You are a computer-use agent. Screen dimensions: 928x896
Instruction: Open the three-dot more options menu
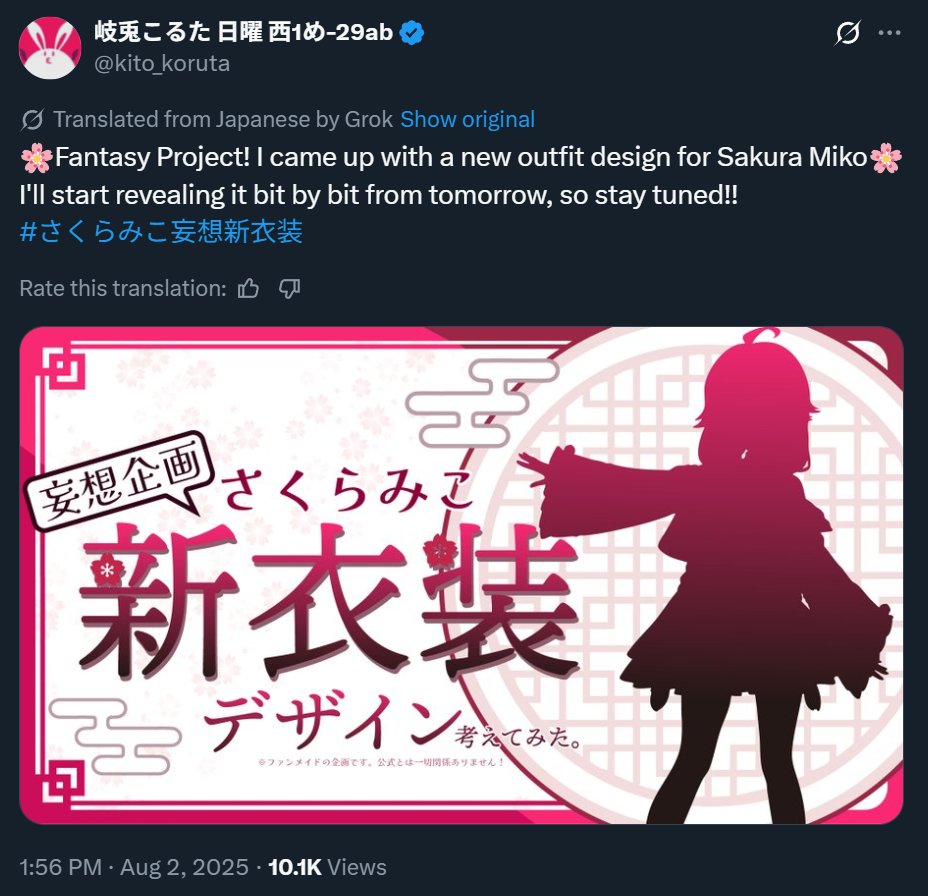coord(889,33)
